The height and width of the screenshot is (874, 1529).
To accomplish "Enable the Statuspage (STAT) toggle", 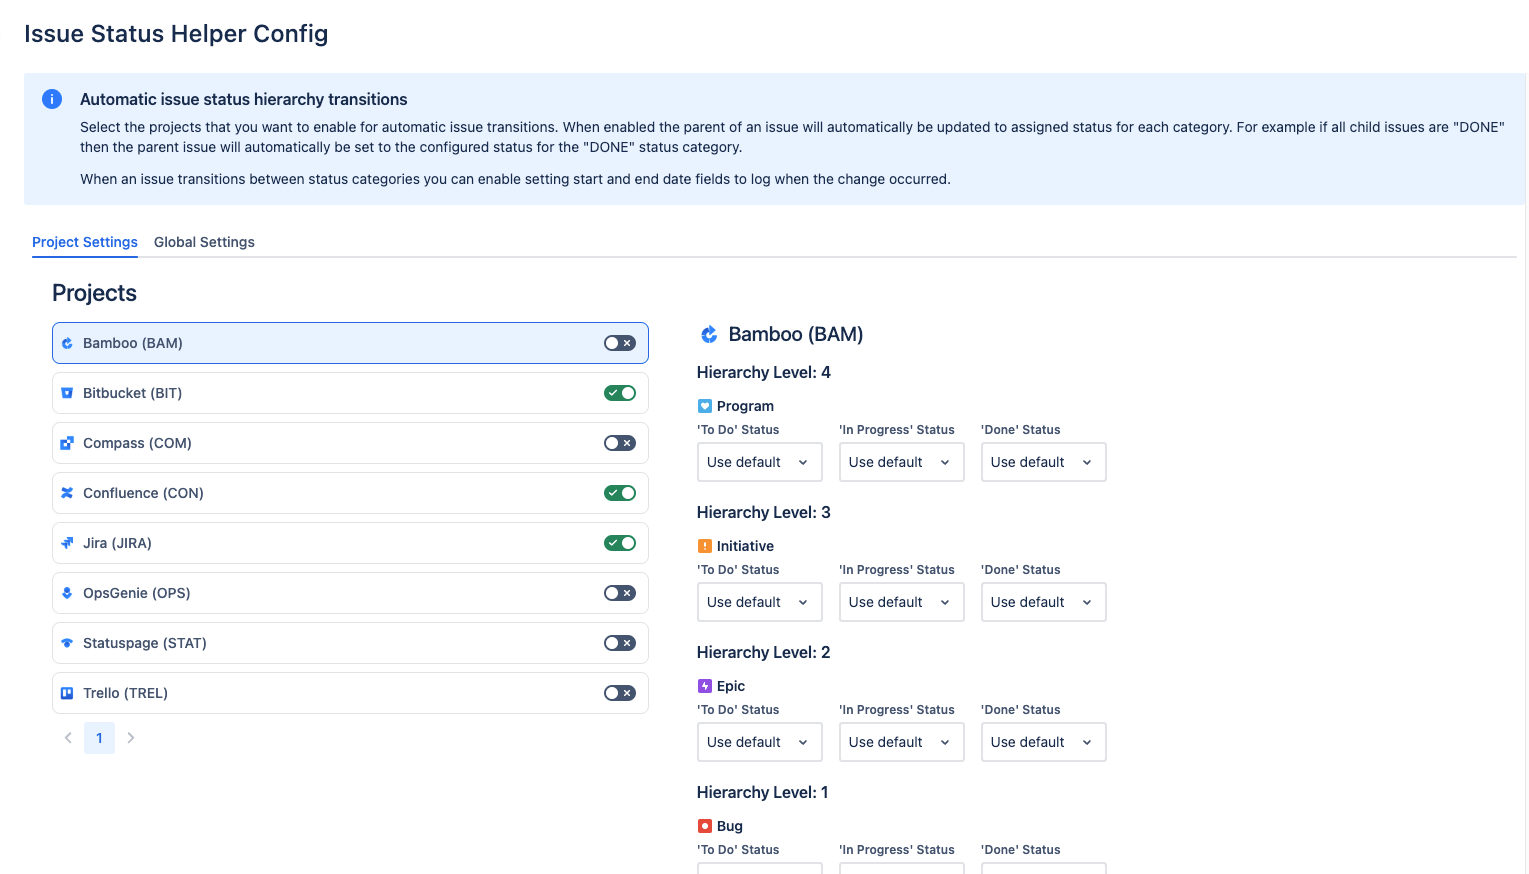I will click(620, 643).
